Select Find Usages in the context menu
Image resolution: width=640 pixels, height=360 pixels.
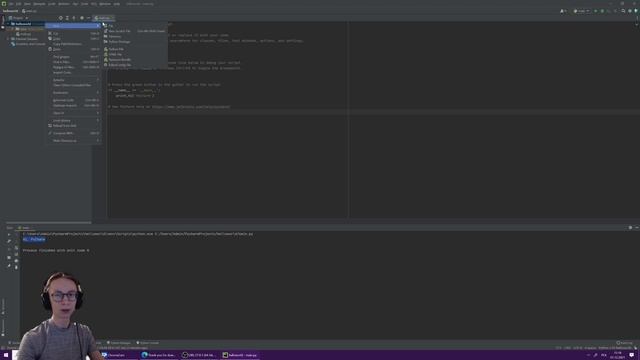coord(73,57)
